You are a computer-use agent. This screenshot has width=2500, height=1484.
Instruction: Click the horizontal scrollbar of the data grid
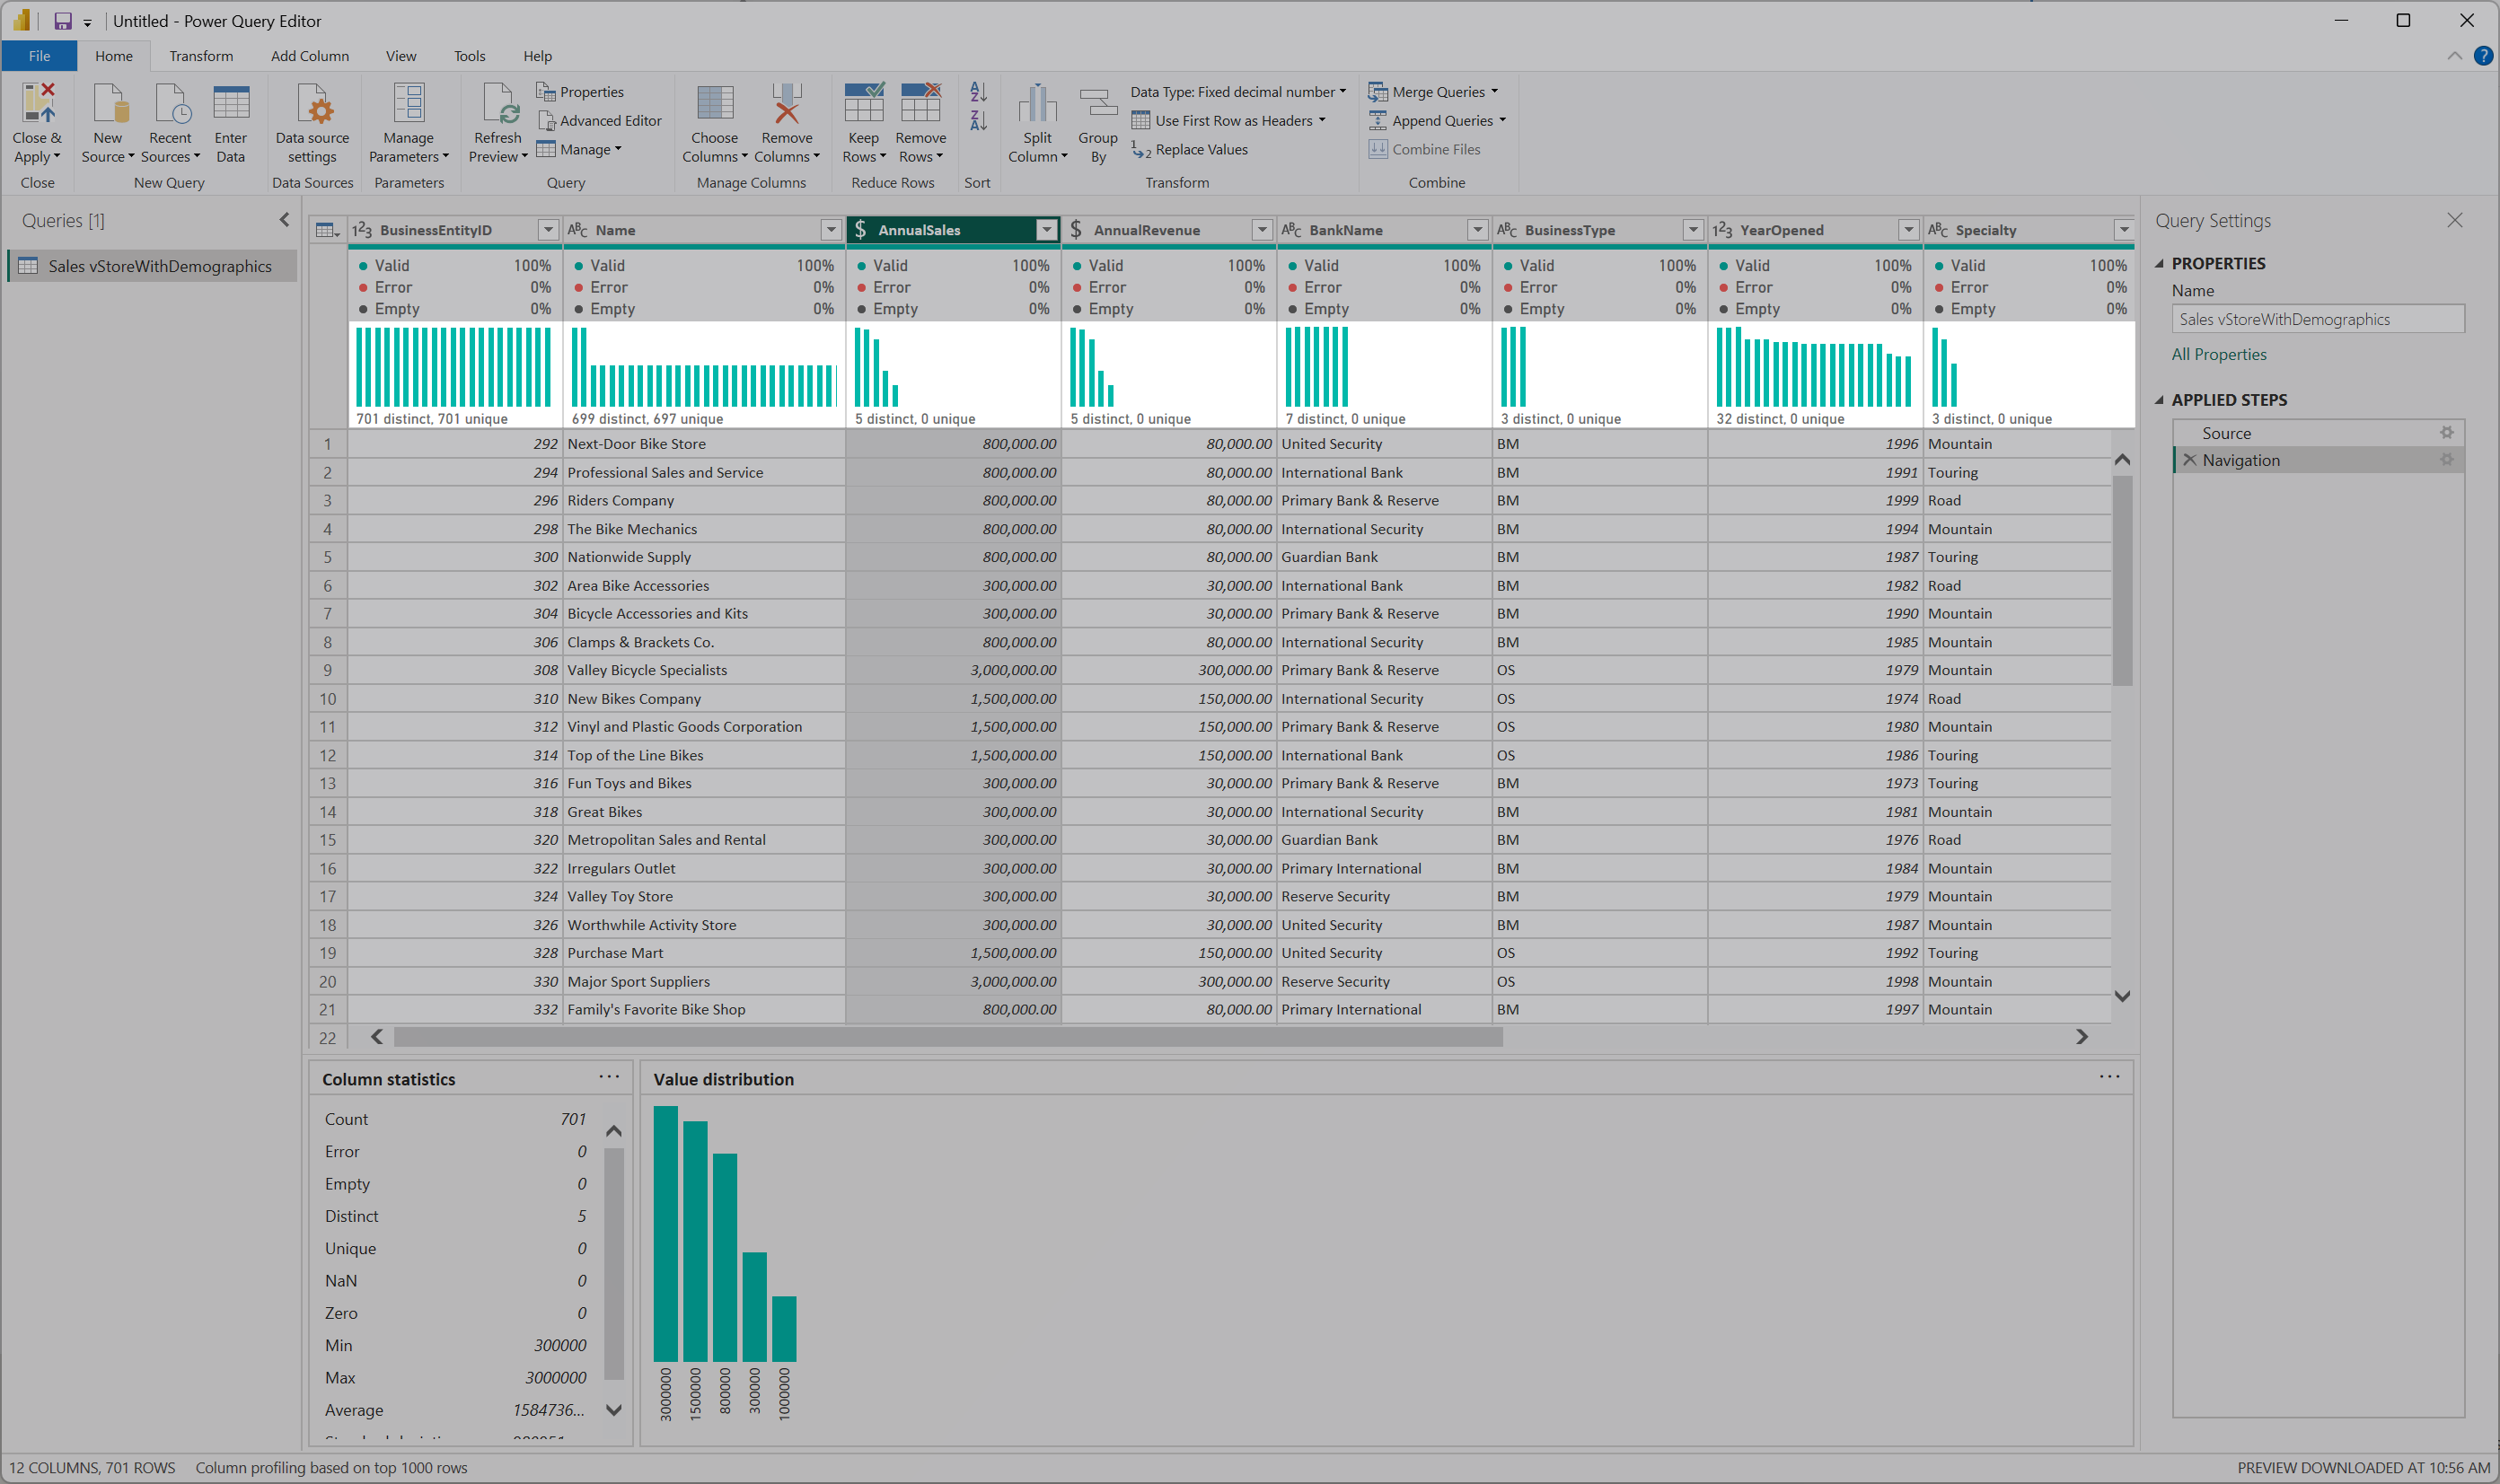coord(947,1037)
